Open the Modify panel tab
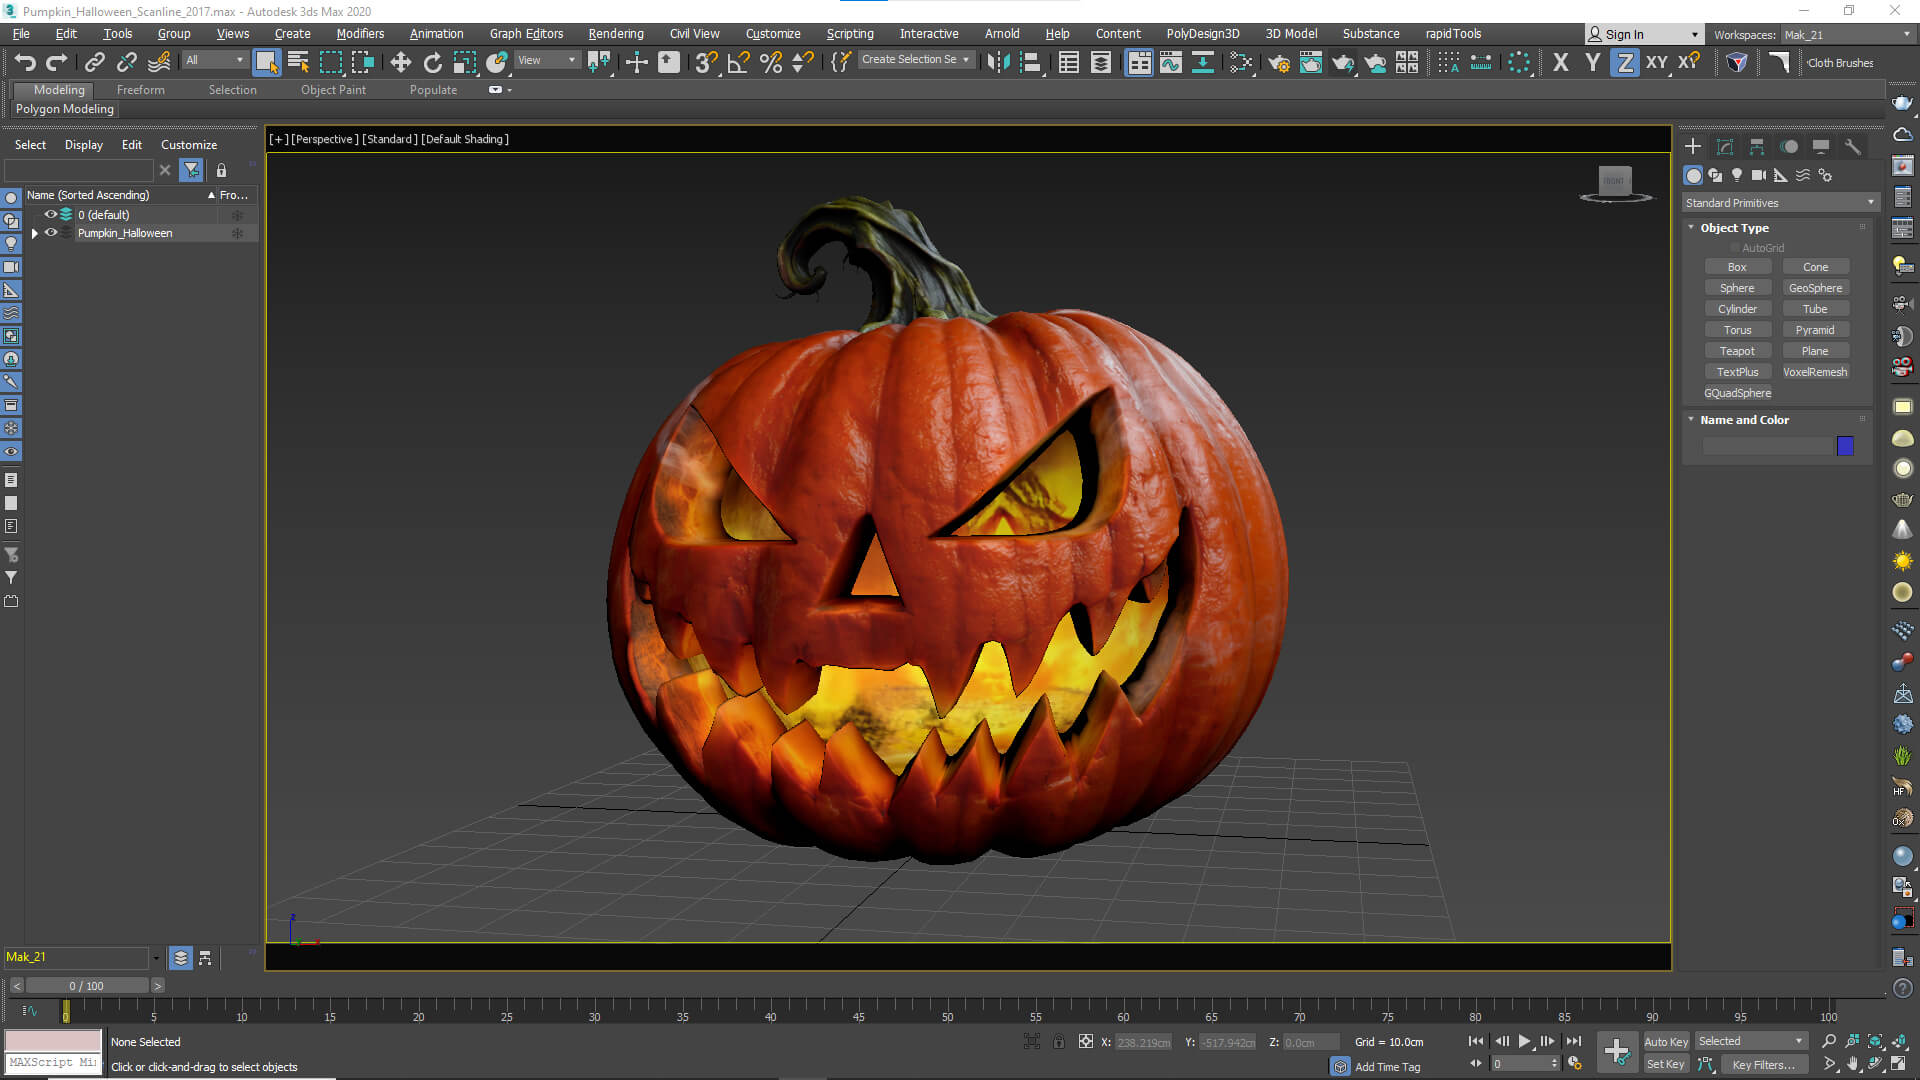The width and height of the screenshot is (1920, 1080). [x=1725, y=147]
